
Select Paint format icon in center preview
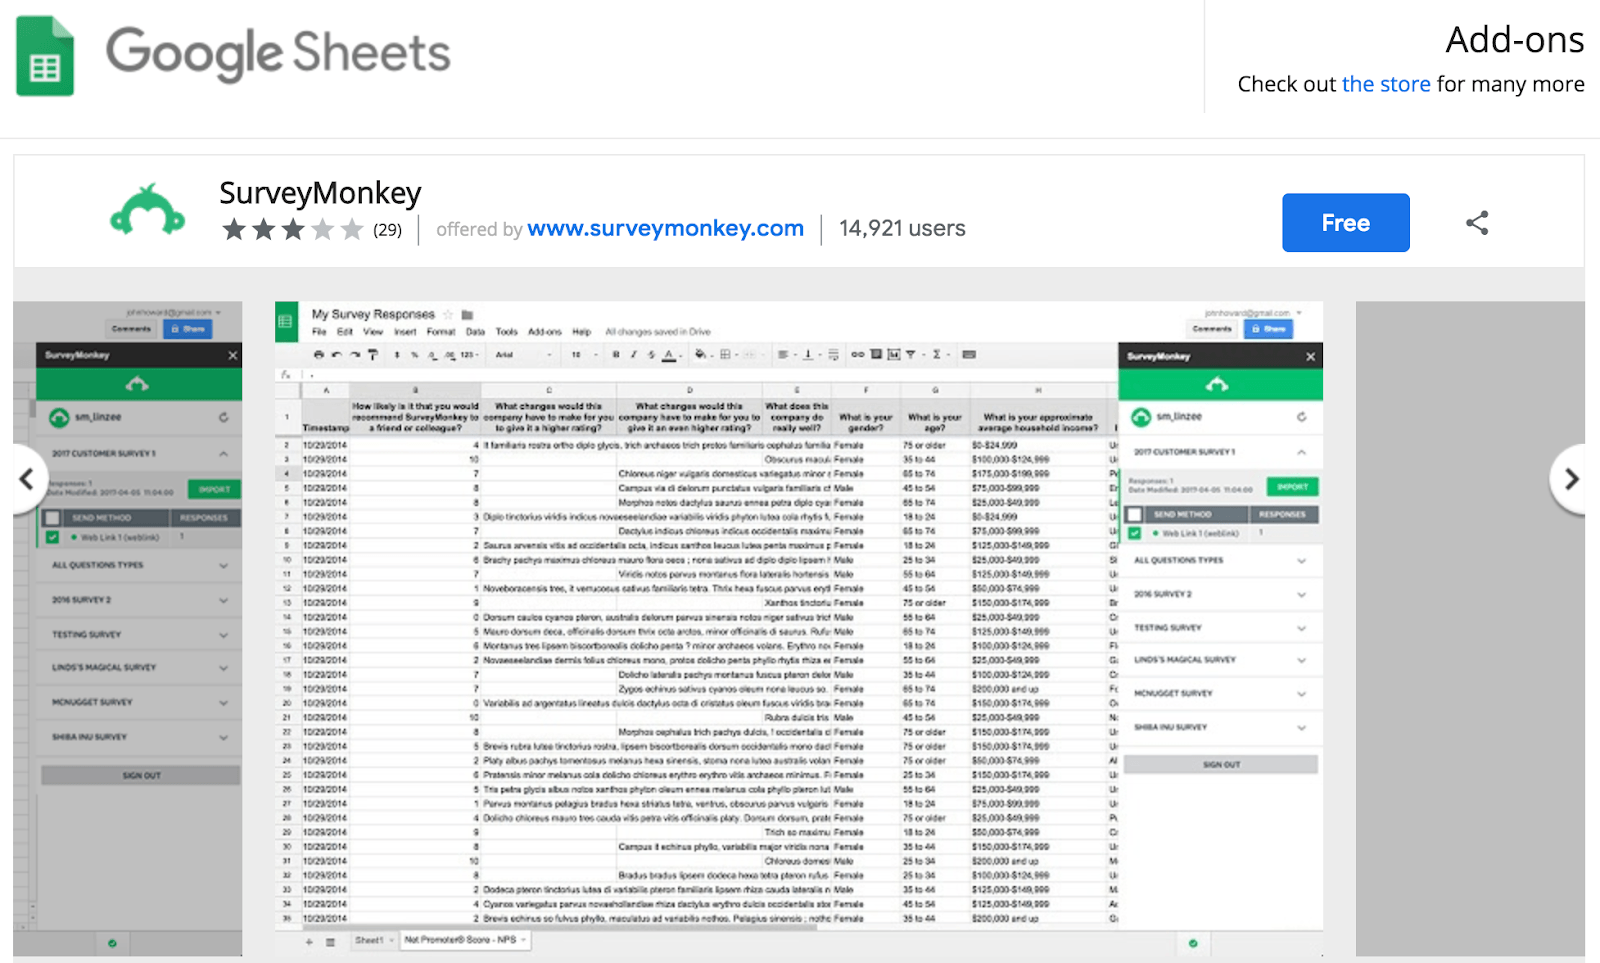pyautogui.click(x=373, y=354)
